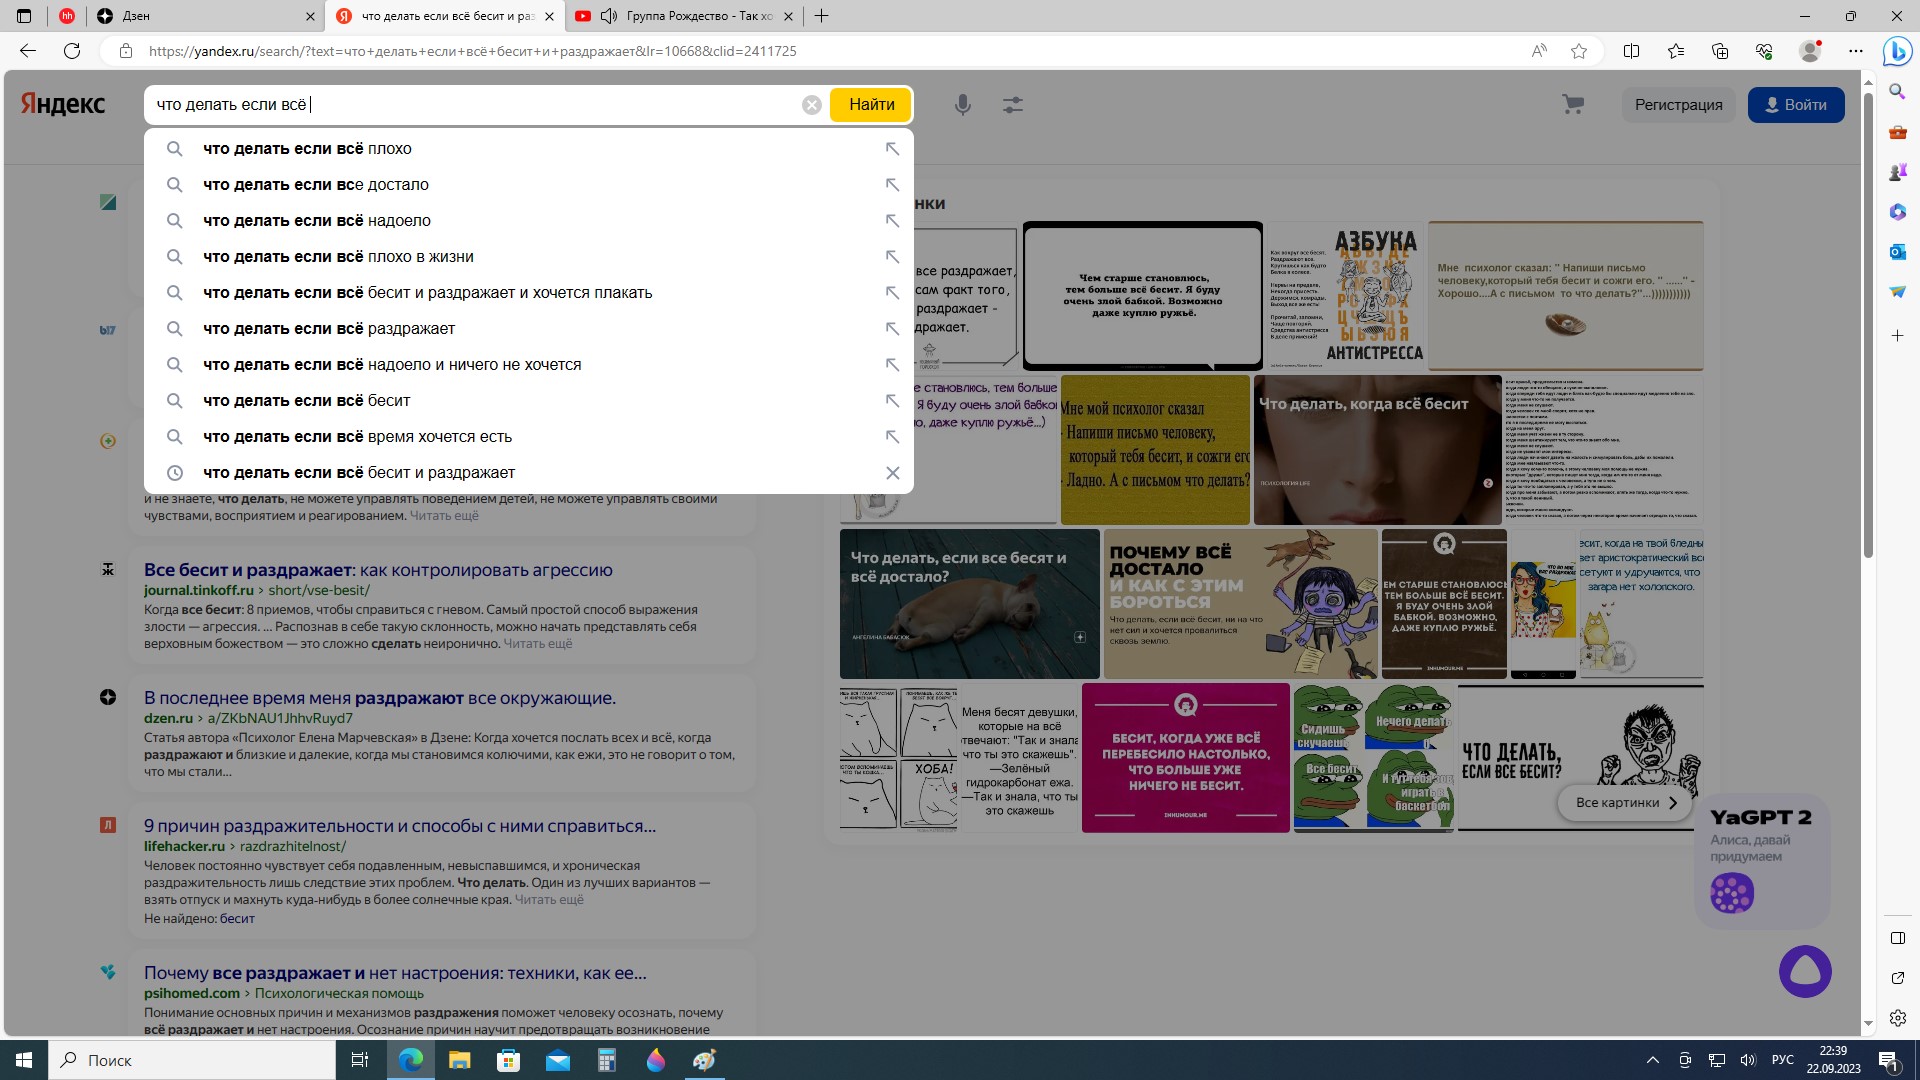
Task: Click the Alice assistant purple circle icon
Action: 1805,971
